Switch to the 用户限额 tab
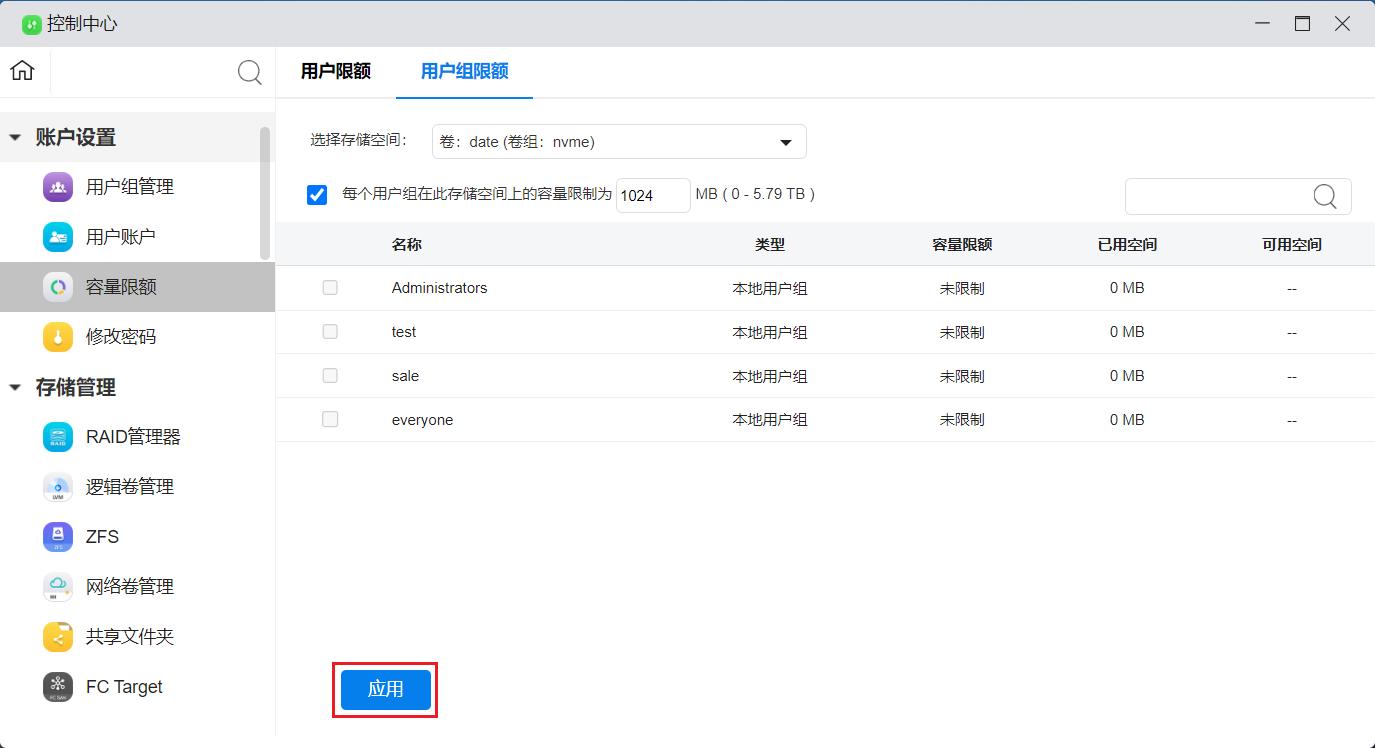Image resolution: width=1375 pixels, height=748 pixels. tap(334, 72)
